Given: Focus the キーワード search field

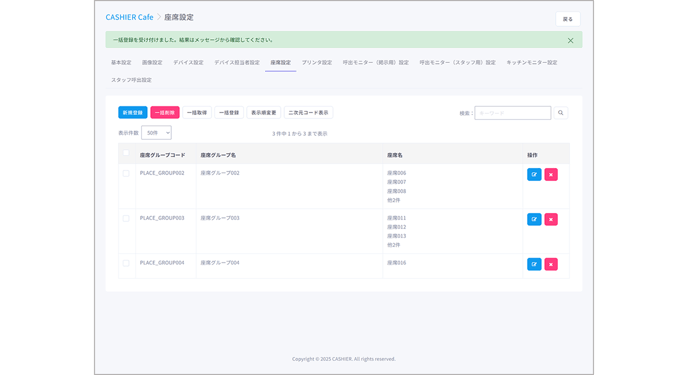Looking at the screenshot, I should [x=512, y=113].
